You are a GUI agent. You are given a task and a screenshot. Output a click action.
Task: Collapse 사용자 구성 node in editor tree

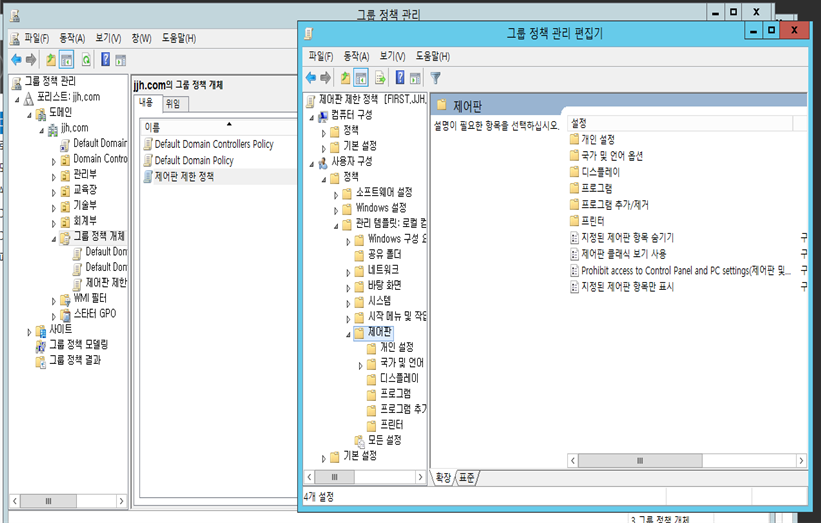[312, 164]
